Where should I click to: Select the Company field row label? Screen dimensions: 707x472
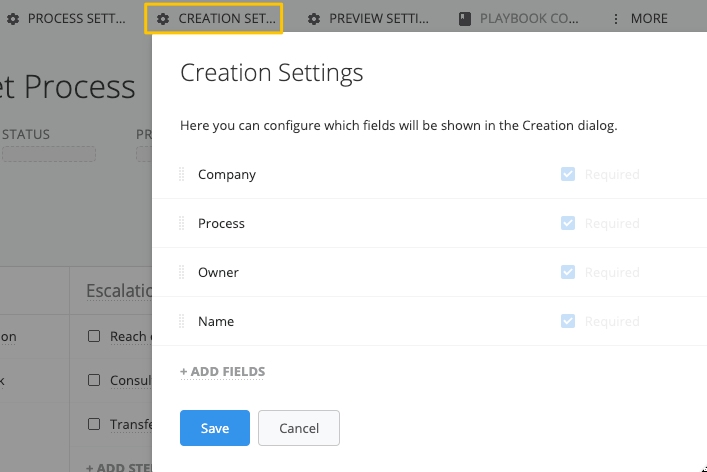227,174
